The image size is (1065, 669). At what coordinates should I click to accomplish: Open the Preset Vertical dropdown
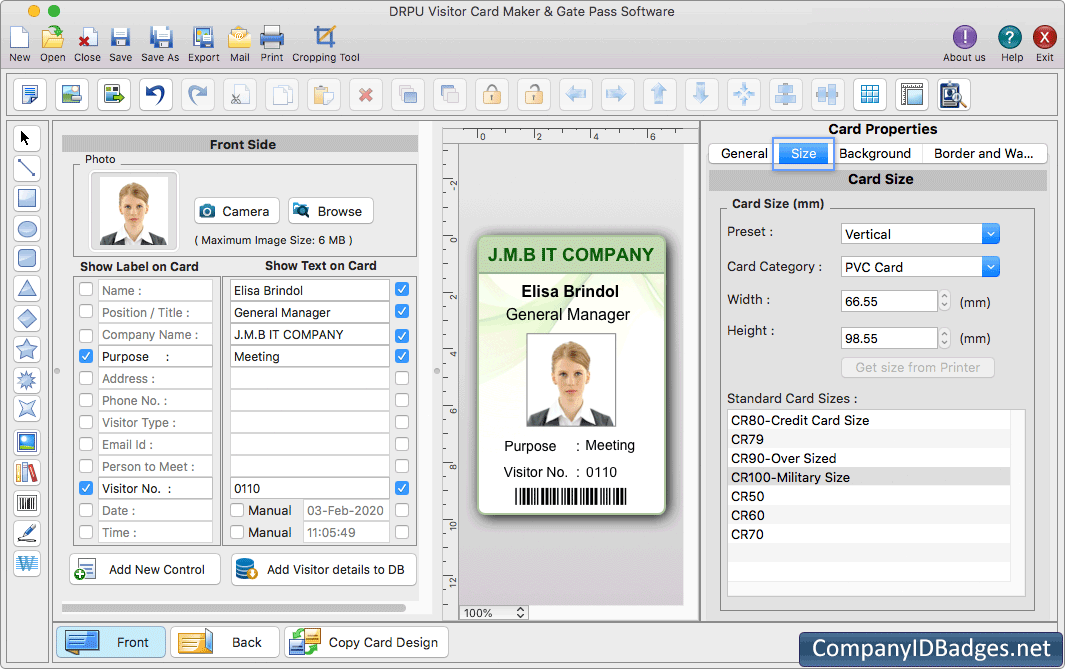990,234
